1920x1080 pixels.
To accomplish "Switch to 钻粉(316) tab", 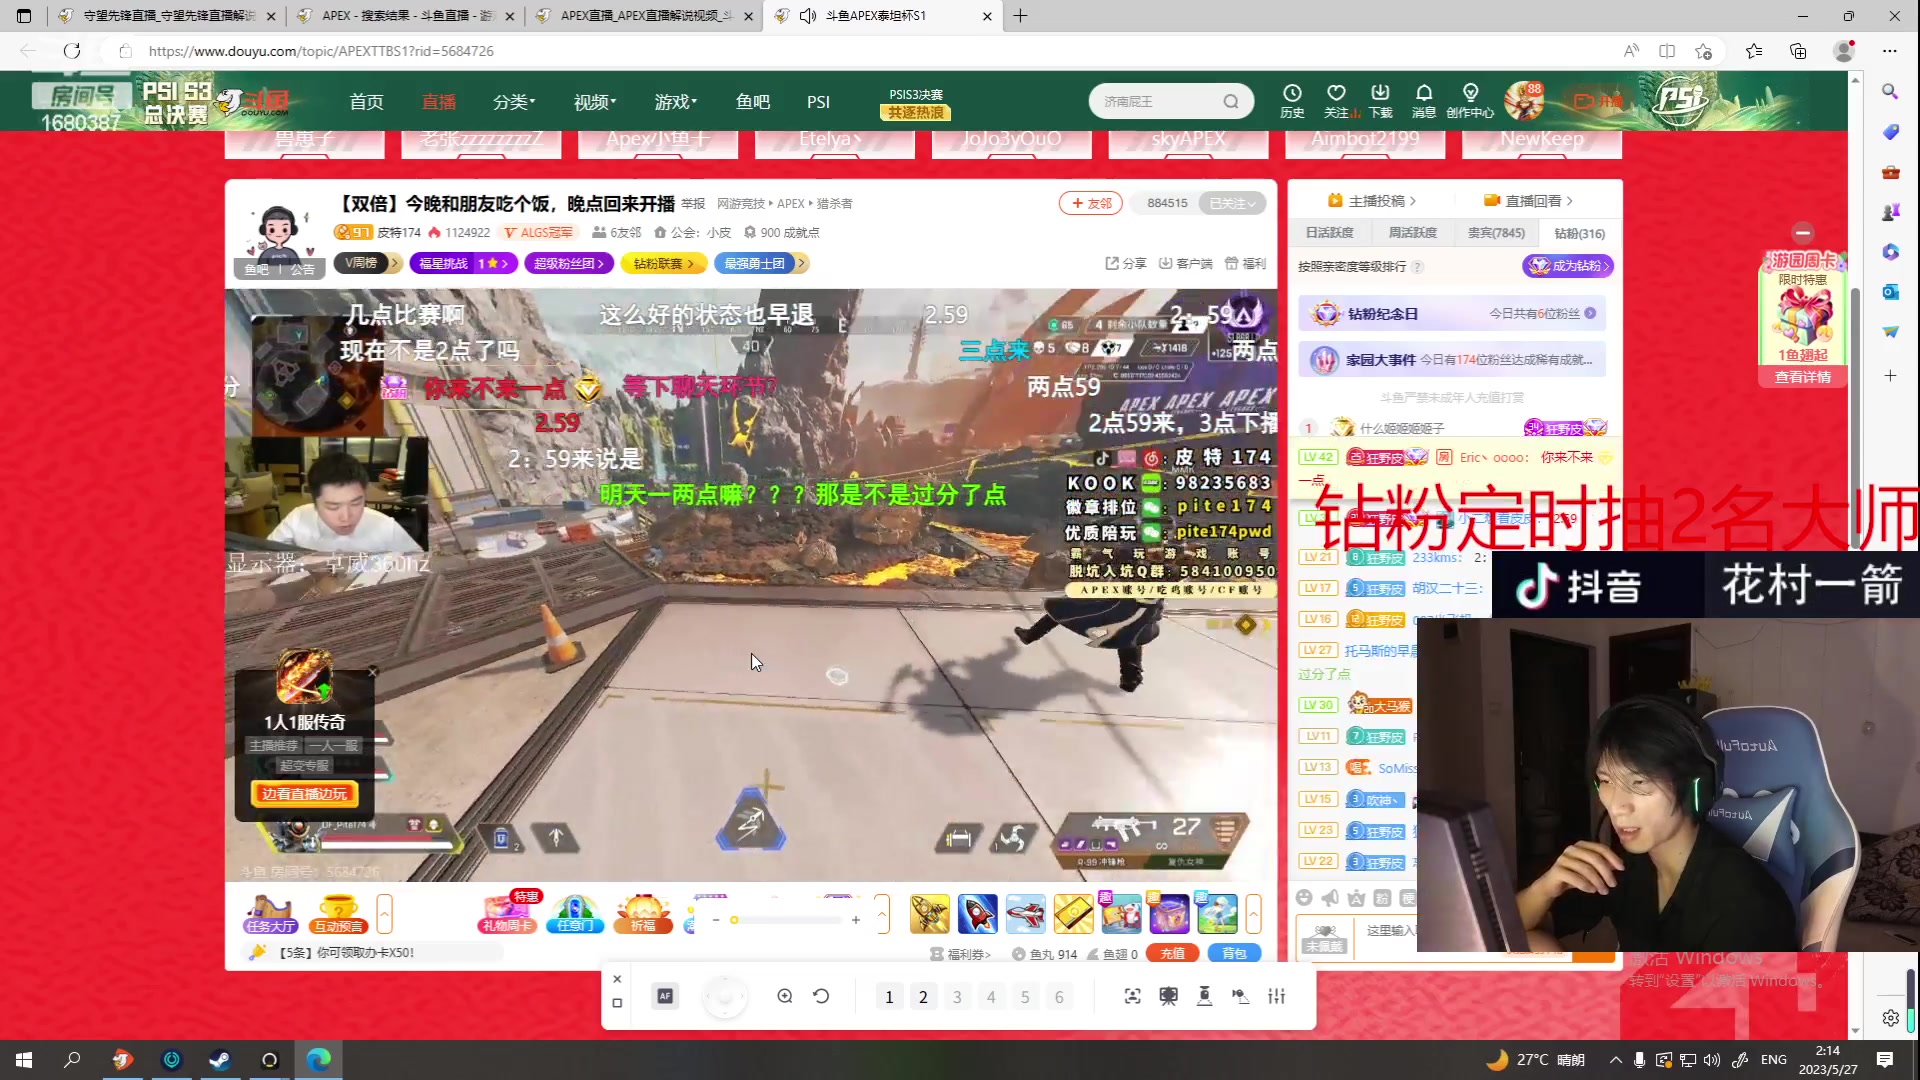I will point(1580,233).
